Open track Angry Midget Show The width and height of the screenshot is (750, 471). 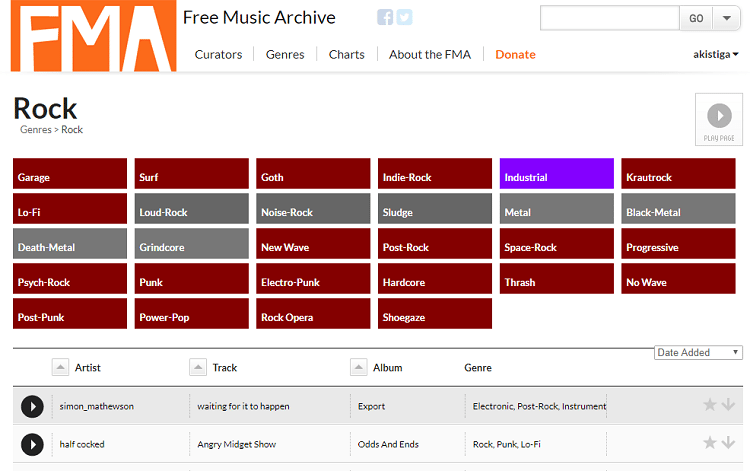pos(236,444)
